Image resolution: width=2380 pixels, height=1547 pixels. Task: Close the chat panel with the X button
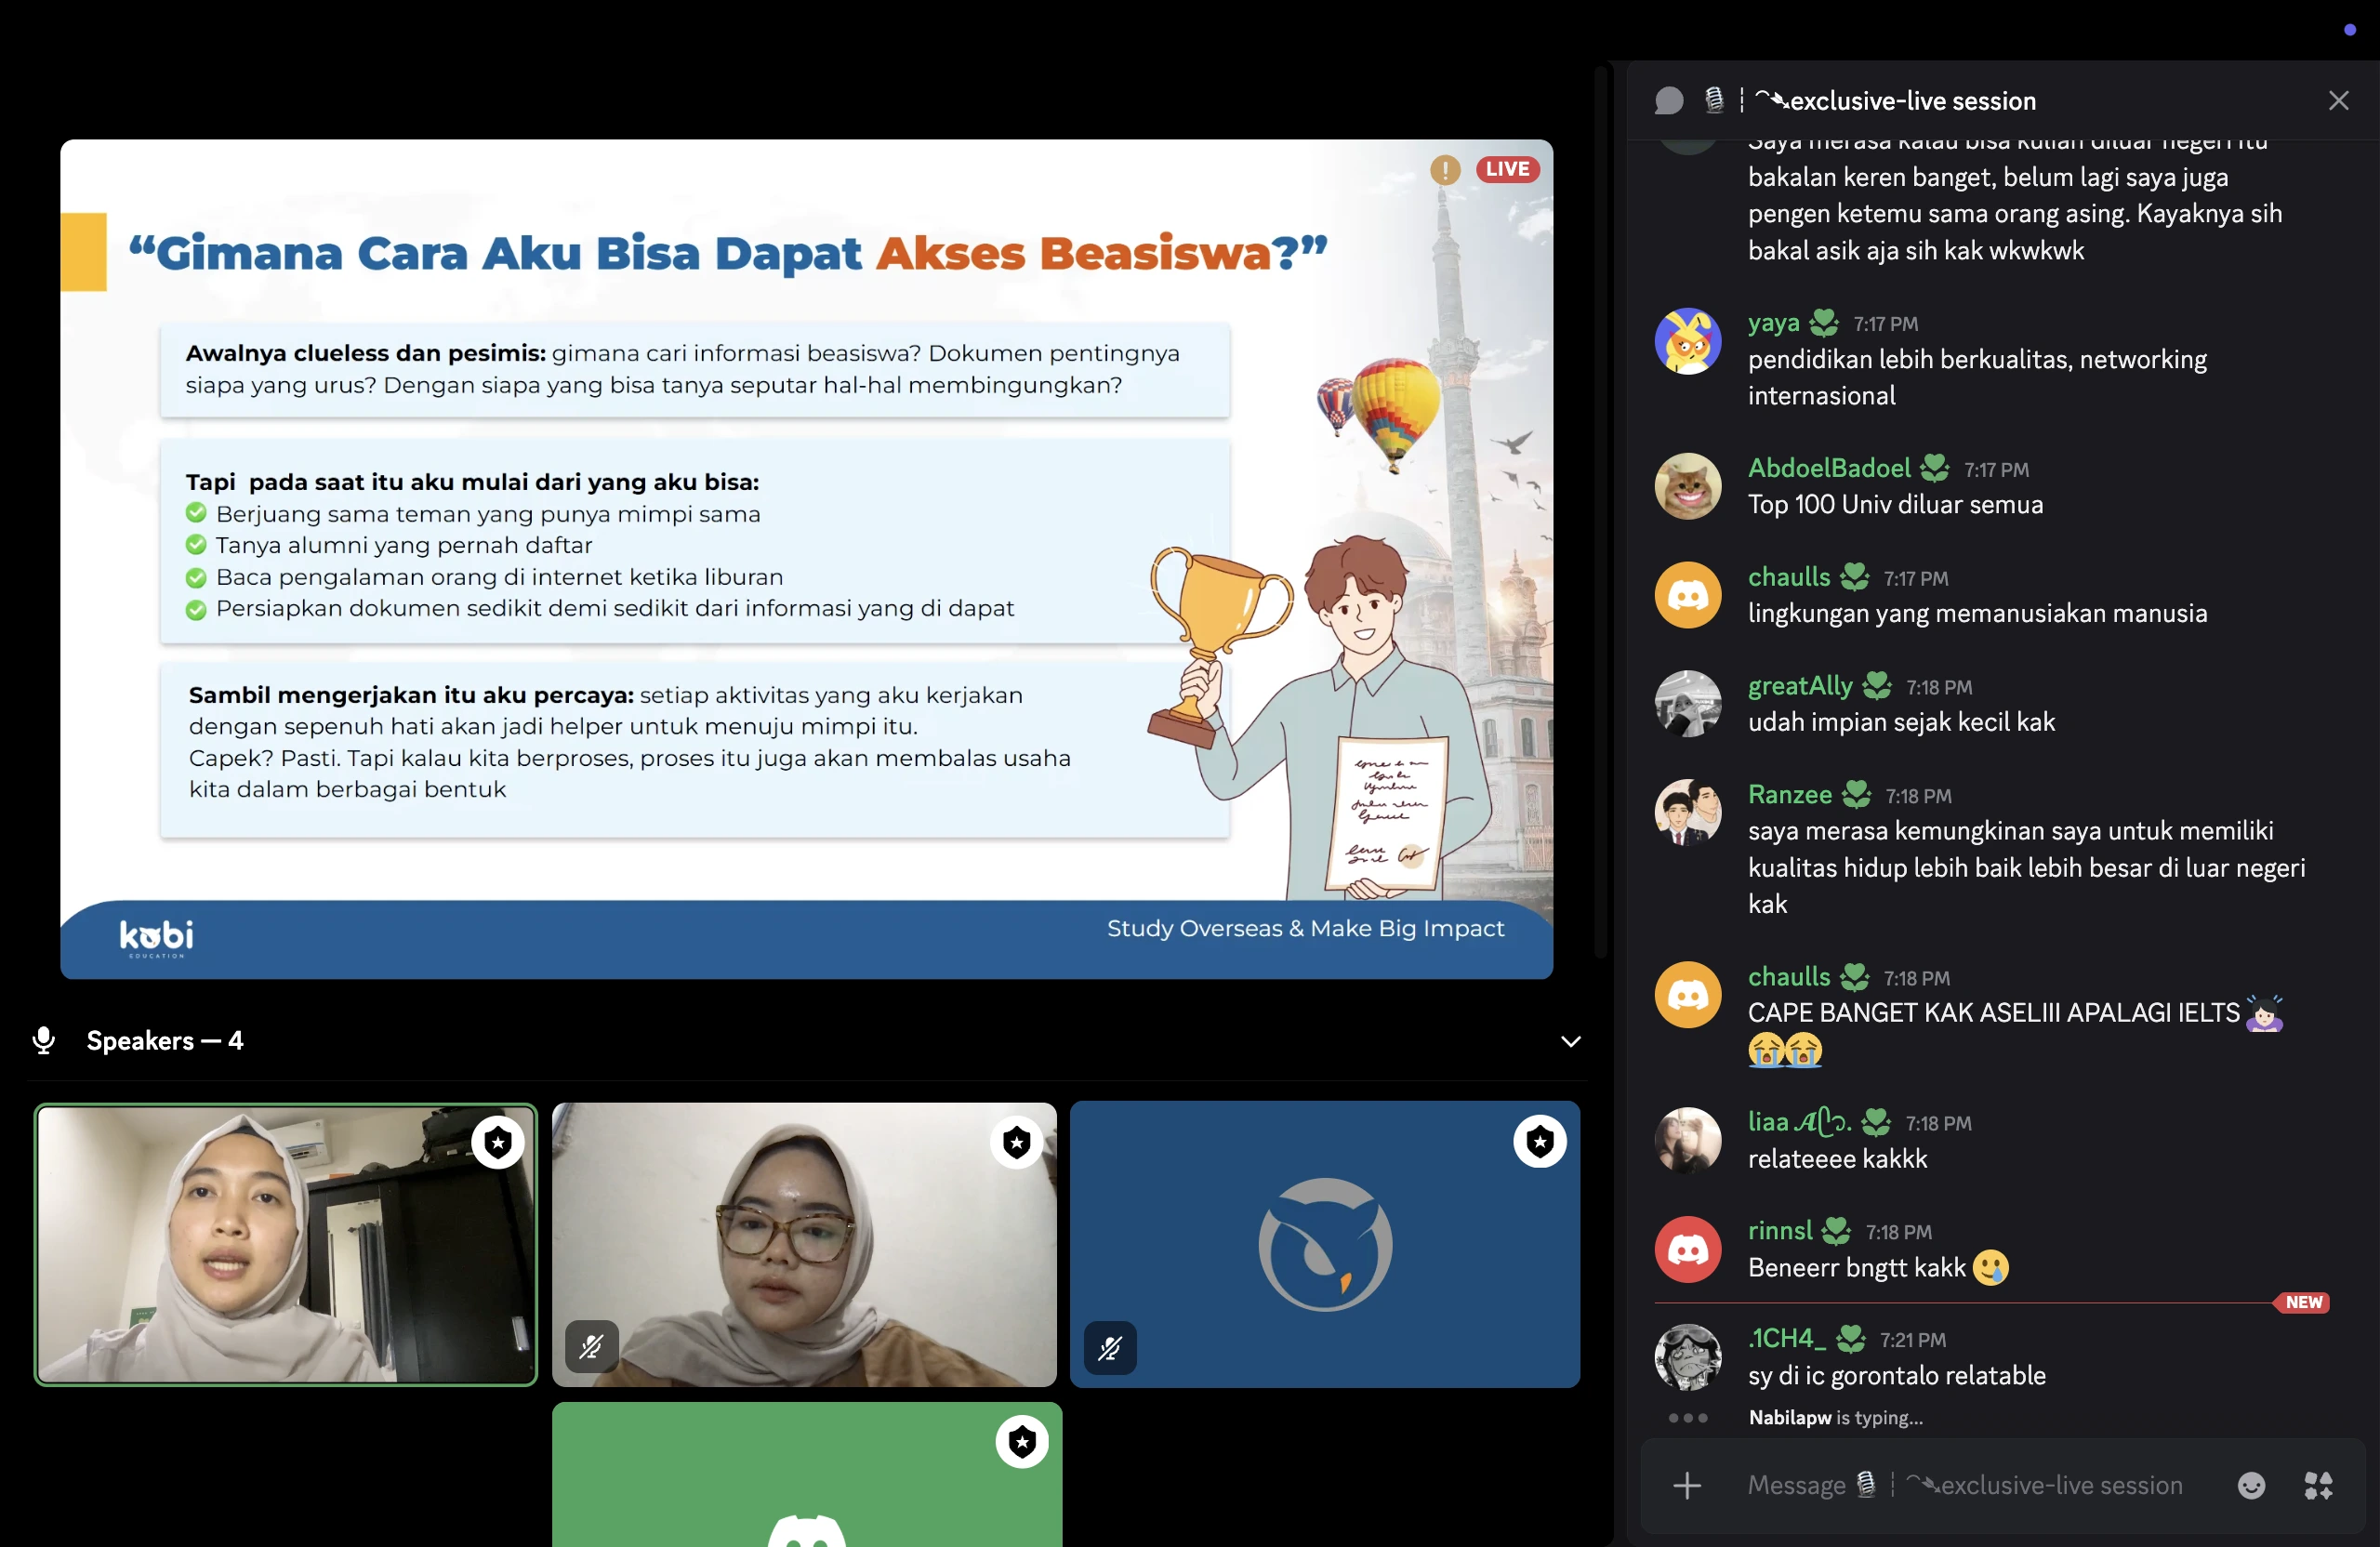point(2340,100)
